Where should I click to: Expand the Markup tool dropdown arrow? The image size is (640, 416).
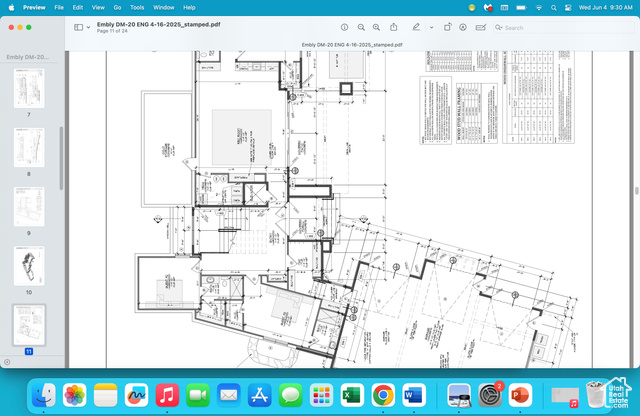pos(431,27)
